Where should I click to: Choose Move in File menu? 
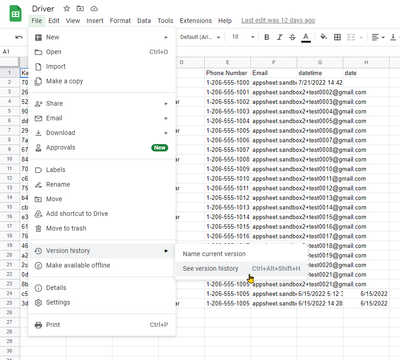click(102, 199)
